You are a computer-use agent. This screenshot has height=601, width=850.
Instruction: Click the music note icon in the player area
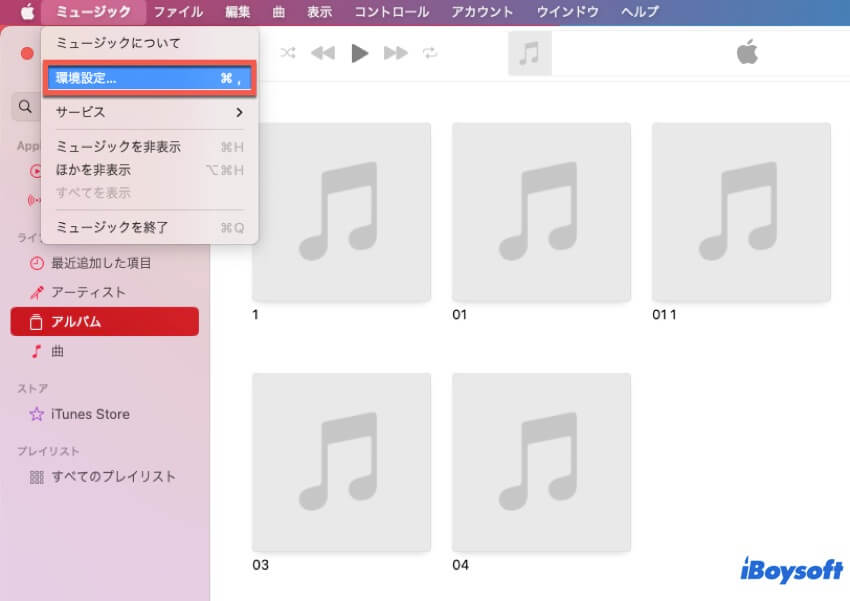click(x=530, y=52)
